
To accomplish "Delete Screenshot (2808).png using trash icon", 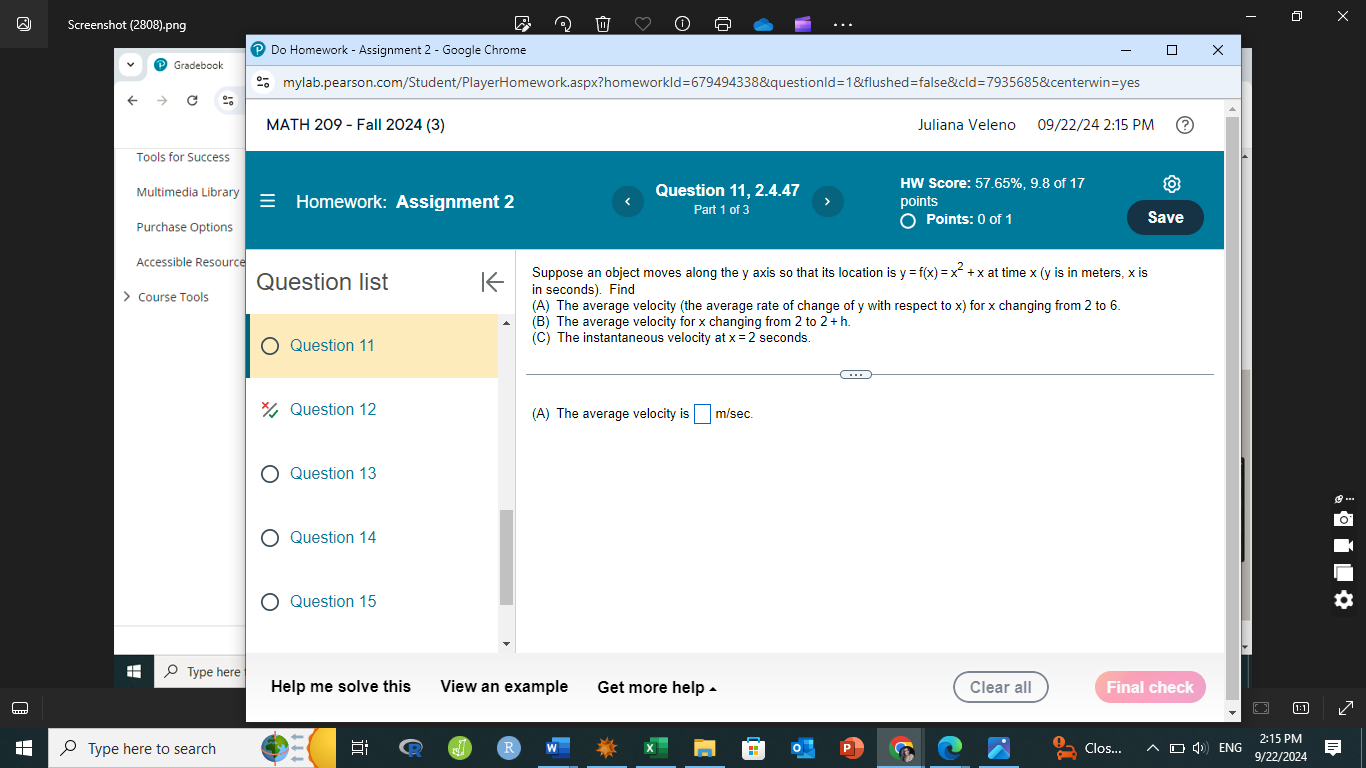I will coord(602,24).
